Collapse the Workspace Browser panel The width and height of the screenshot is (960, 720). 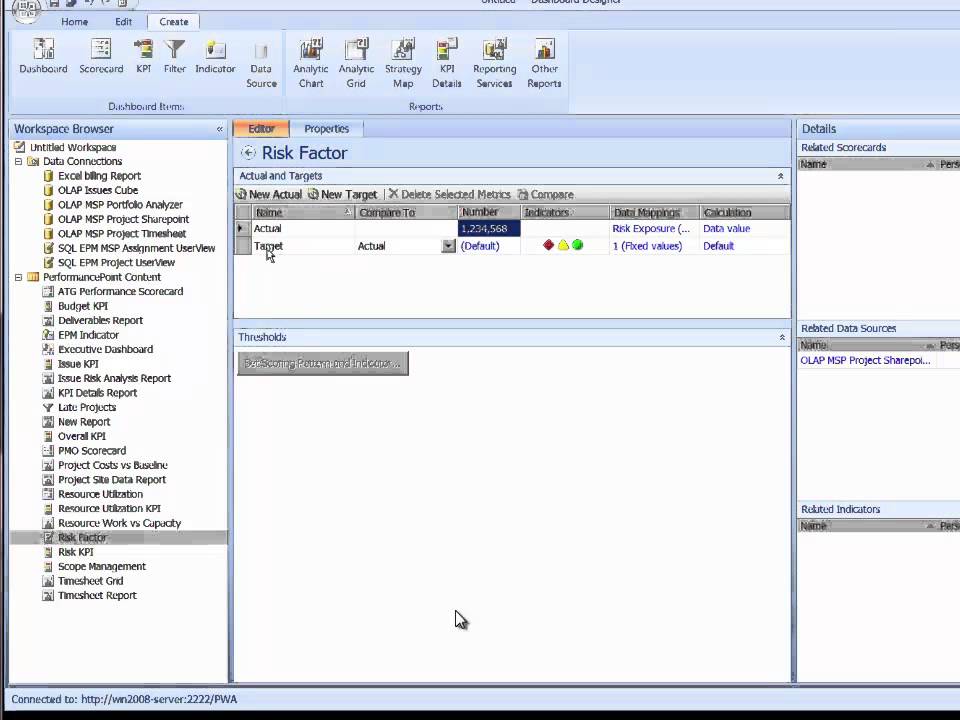coord(219,129)
